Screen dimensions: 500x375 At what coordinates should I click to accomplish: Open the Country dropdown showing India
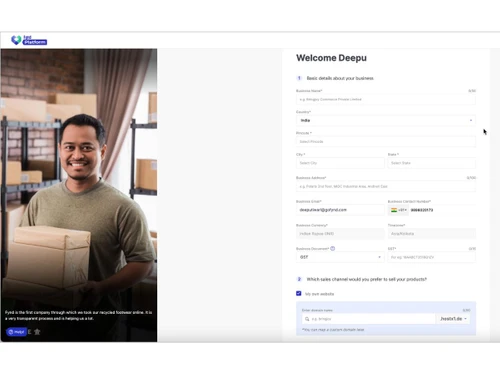click(386, 120)
